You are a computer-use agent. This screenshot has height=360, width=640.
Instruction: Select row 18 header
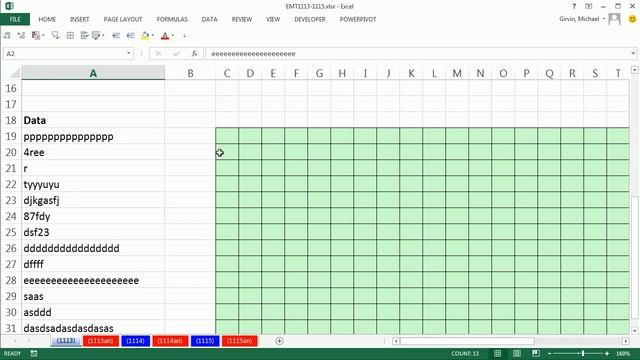click(x=11, y=120)
